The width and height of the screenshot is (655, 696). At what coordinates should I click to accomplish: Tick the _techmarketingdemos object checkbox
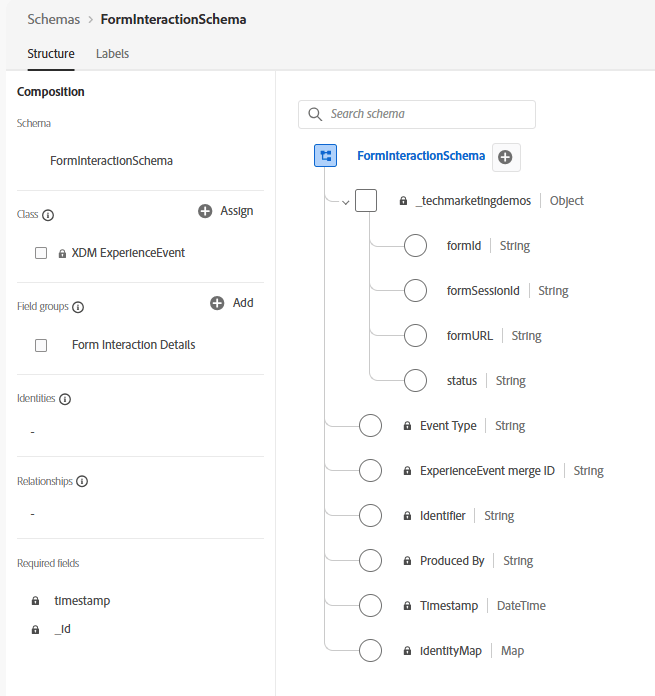click(x=366, y=201)
